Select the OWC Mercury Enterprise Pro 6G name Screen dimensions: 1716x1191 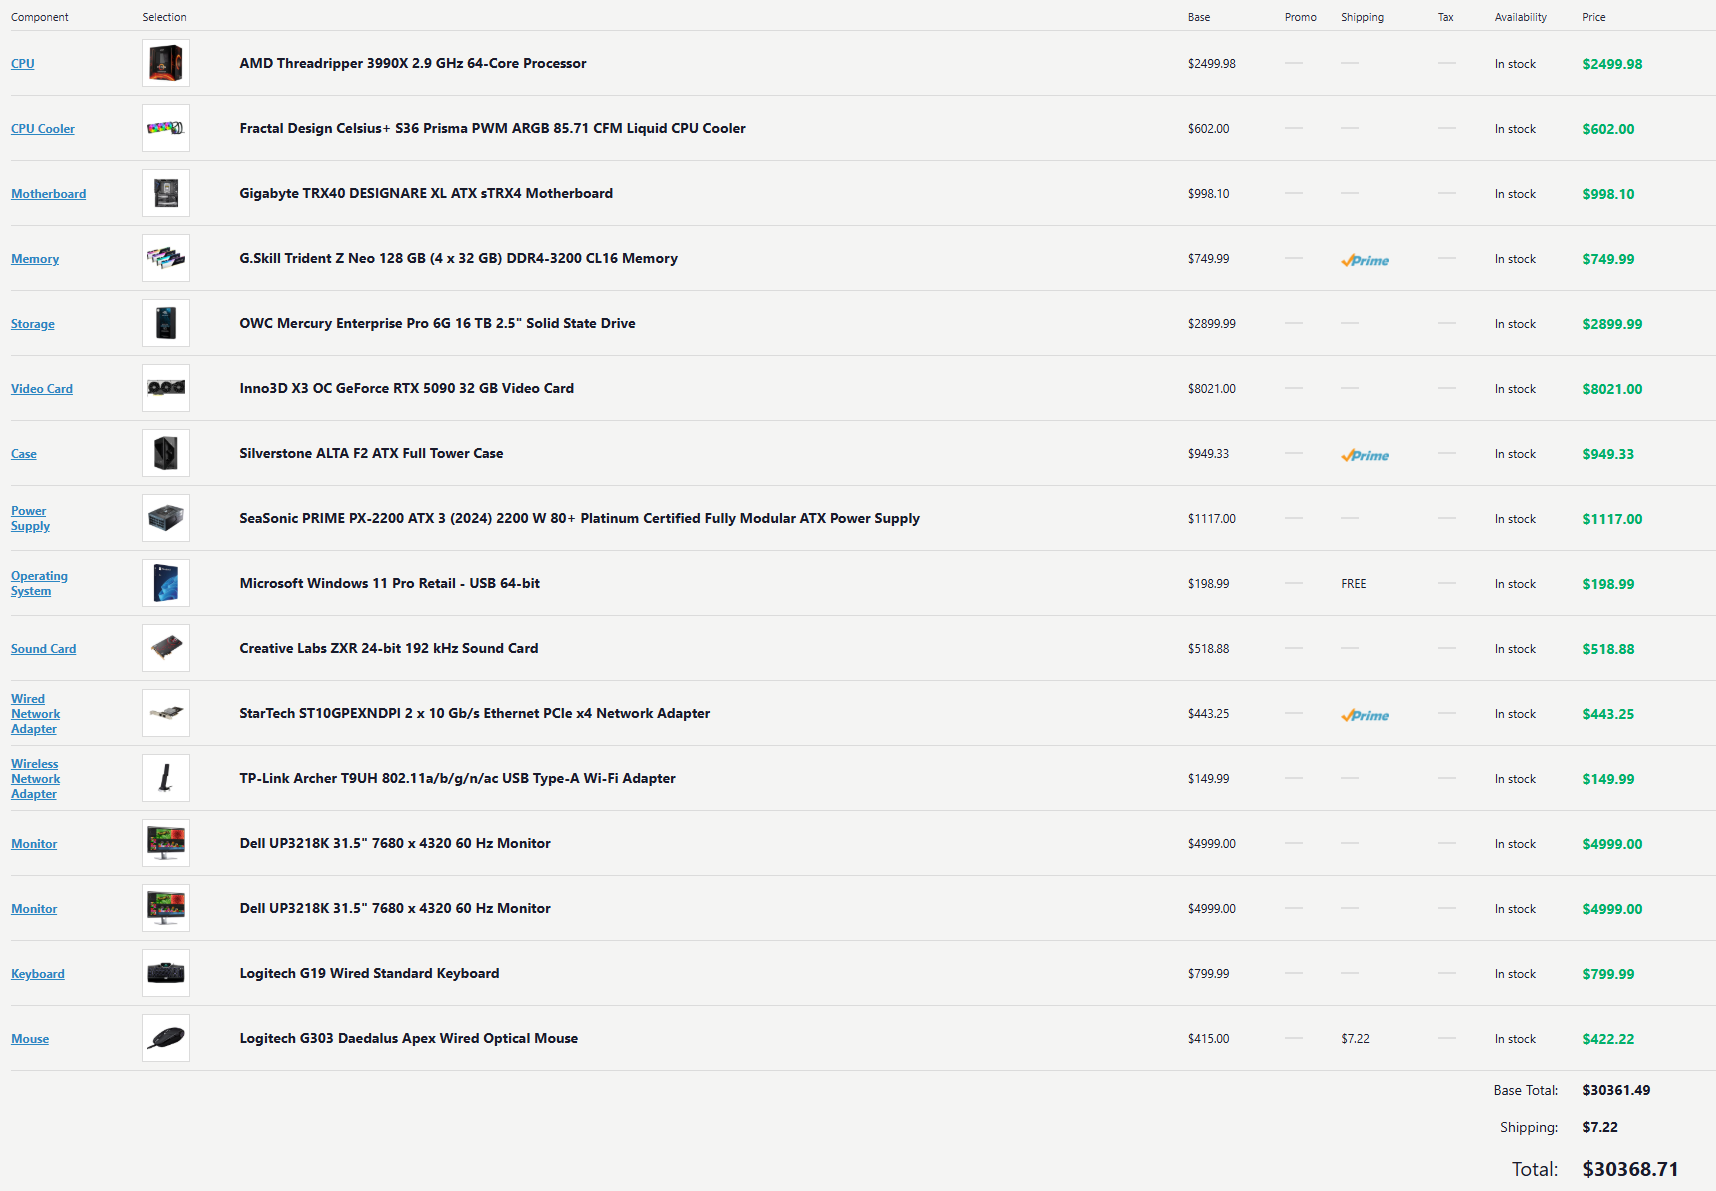[438, 323]
